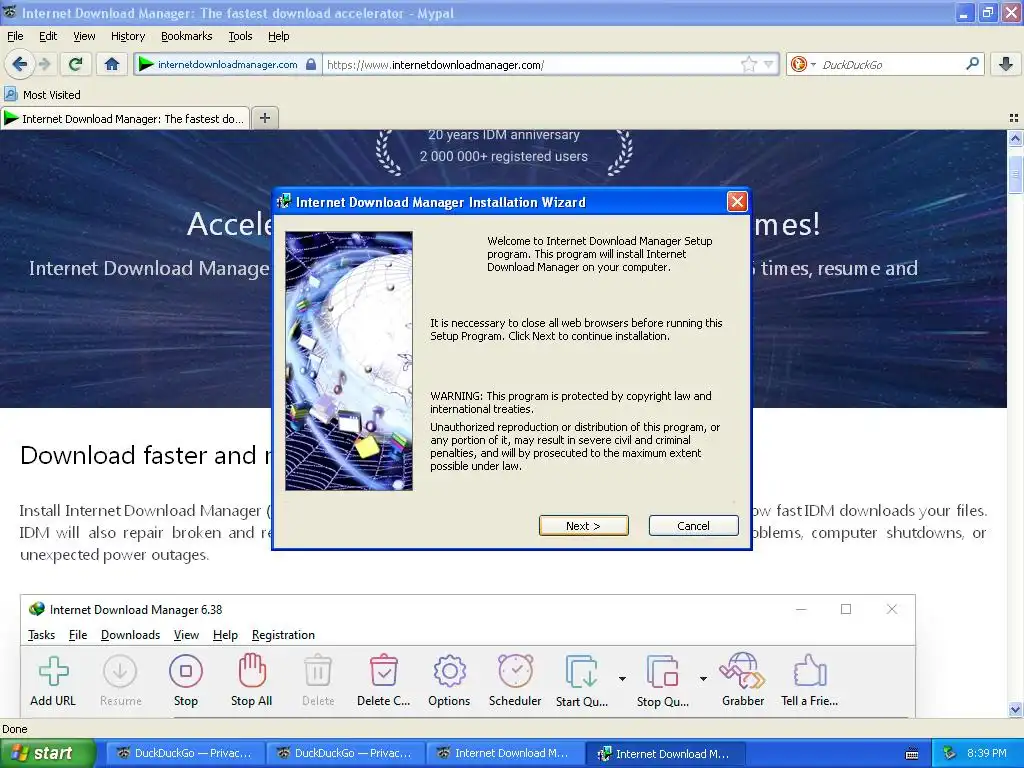Click in the DuckDuckGo search field
The height and width of the screenshot is (768, 1024).
tap(890, 64)
